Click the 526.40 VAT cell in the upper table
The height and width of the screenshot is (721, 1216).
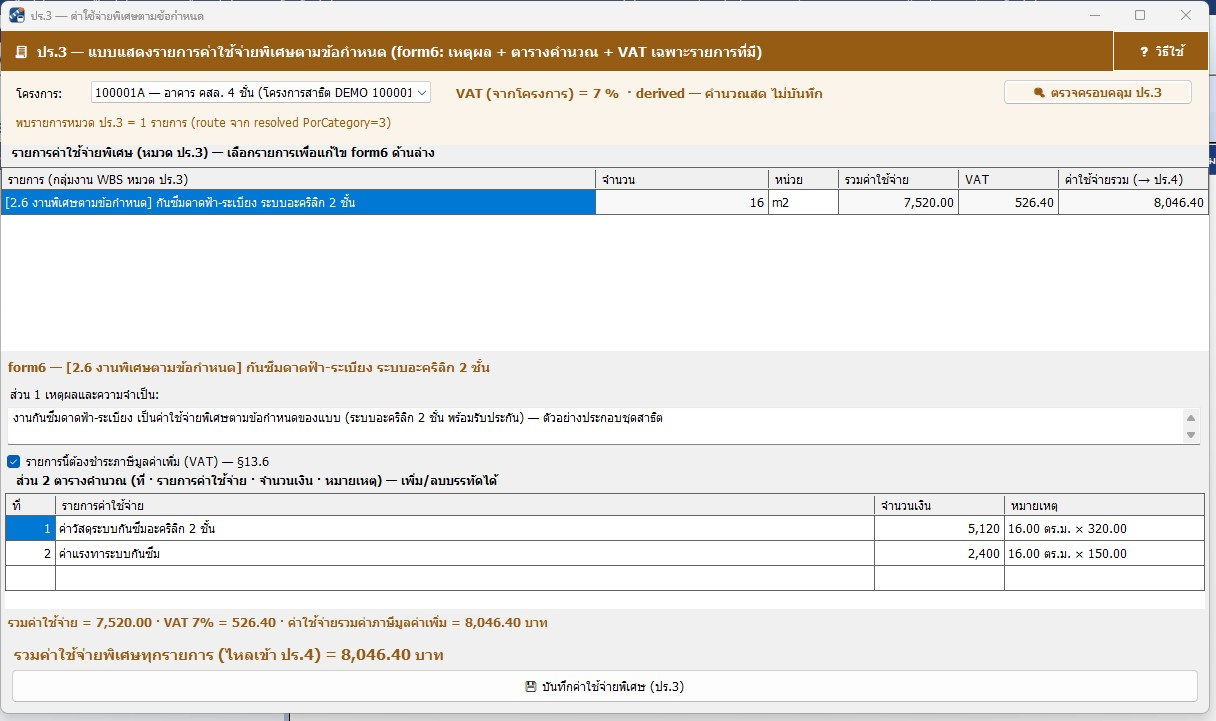[x=1008, y=203]
